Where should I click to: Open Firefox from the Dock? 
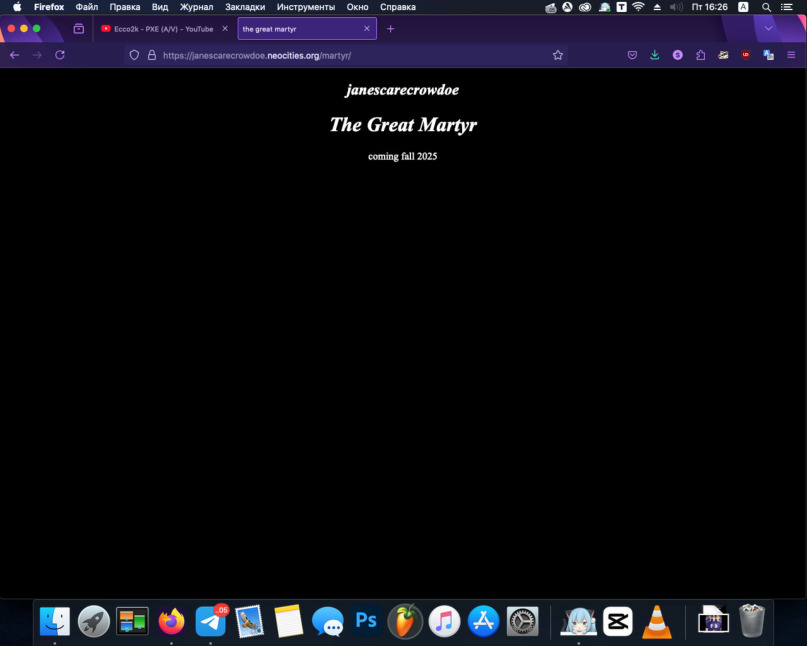point(171,621)
